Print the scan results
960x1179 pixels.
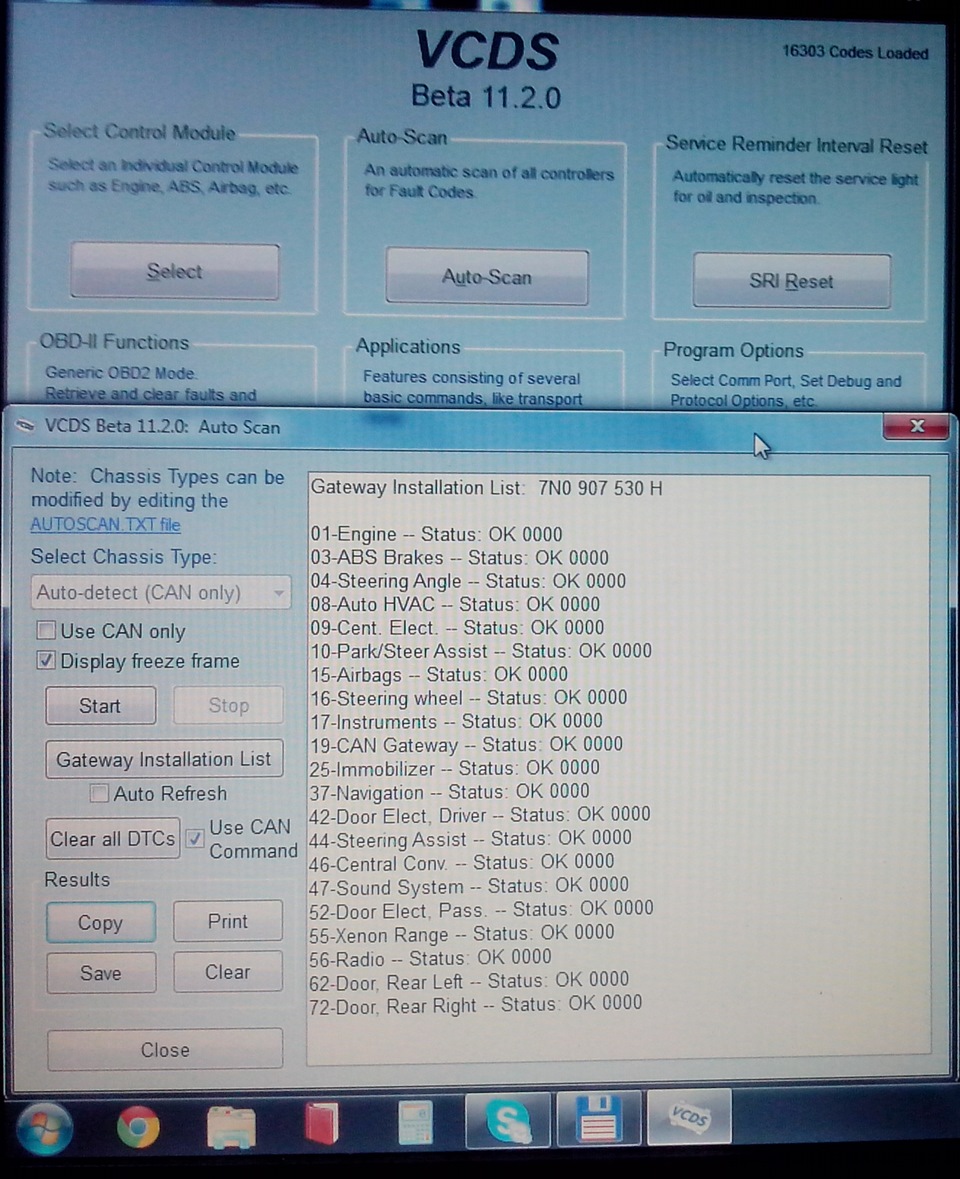pos(228,921)
